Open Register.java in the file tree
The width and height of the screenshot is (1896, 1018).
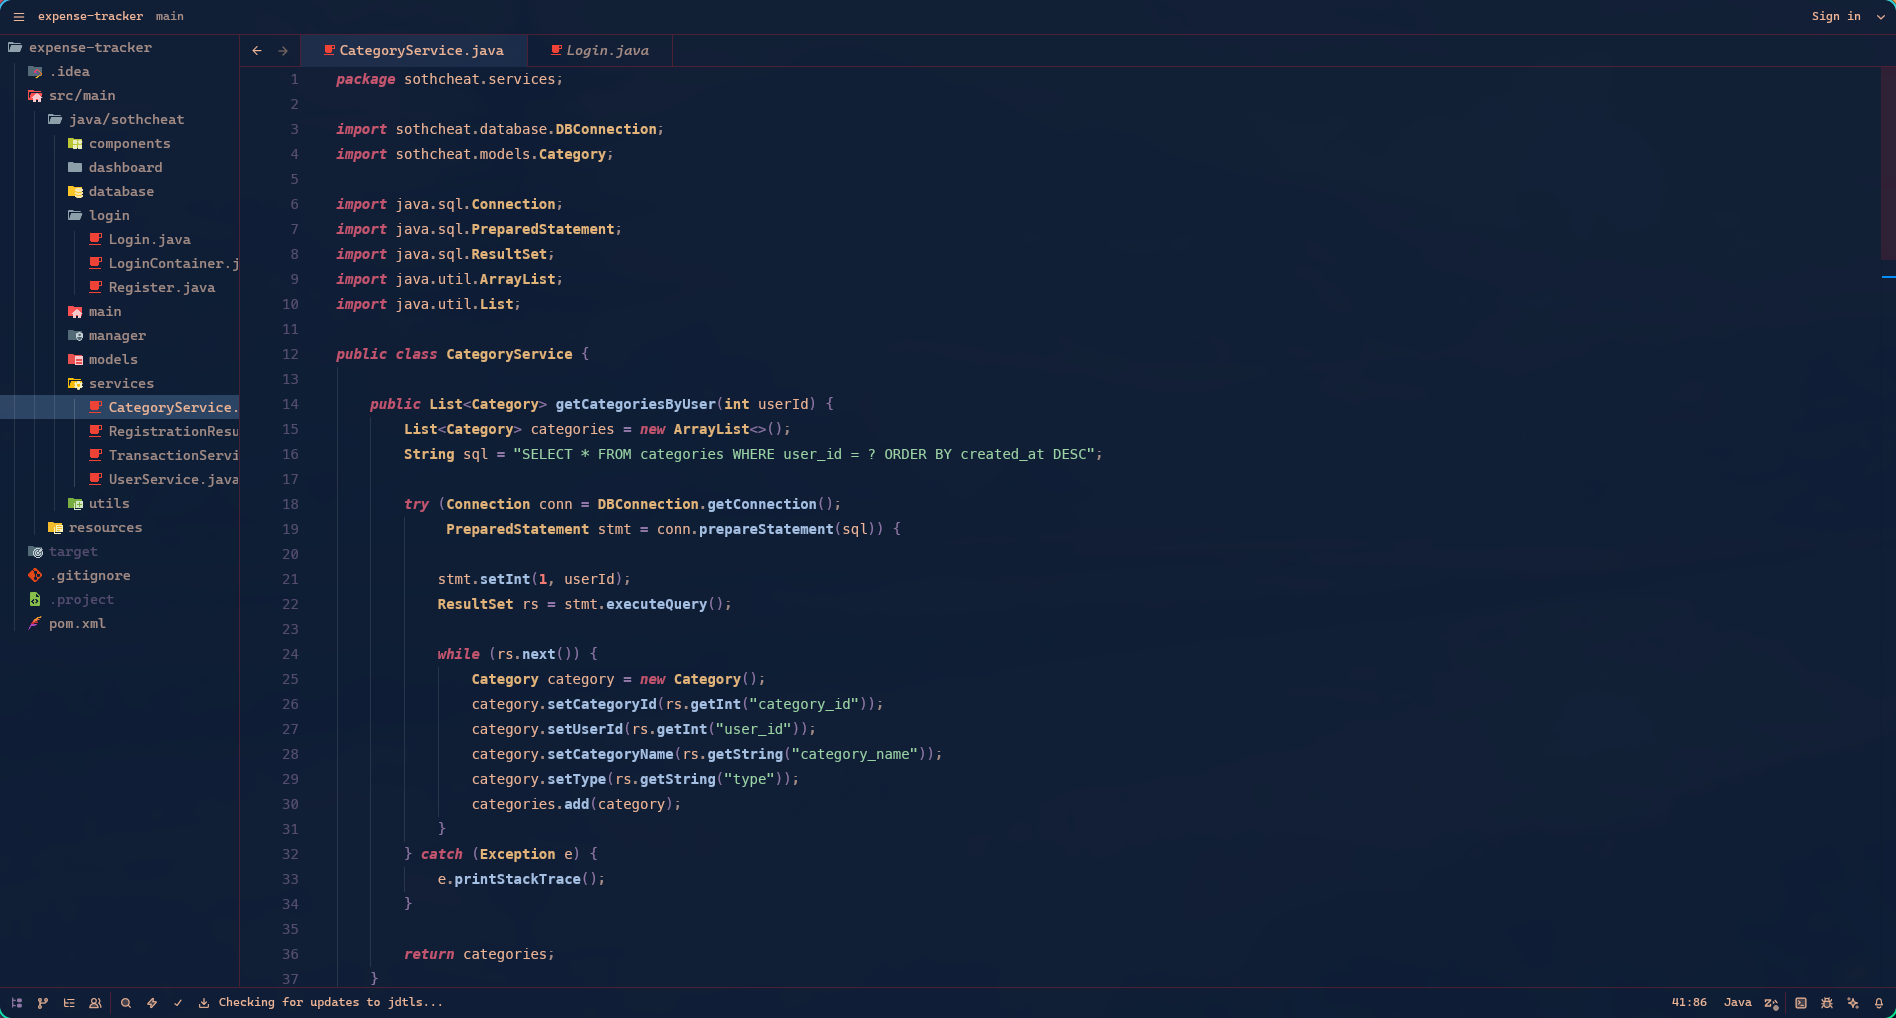(x=120, y=287)
